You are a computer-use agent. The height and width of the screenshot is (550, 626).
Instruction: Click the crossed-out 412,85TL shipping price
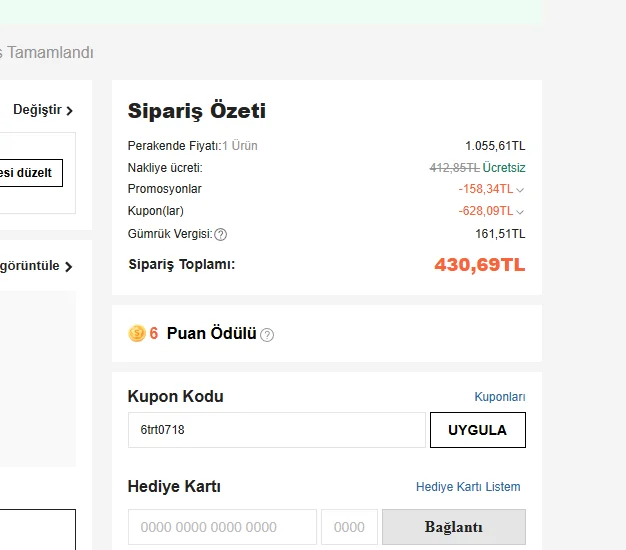pyautogui.click(x=454, y=168)
